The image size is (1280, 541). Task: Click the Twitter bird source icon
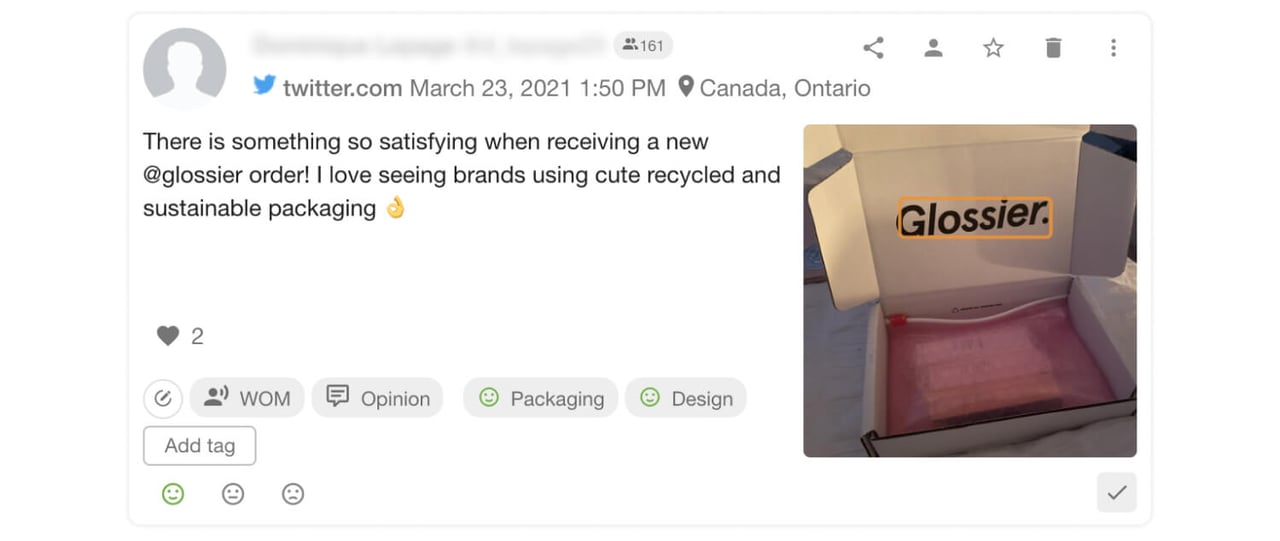264,86
